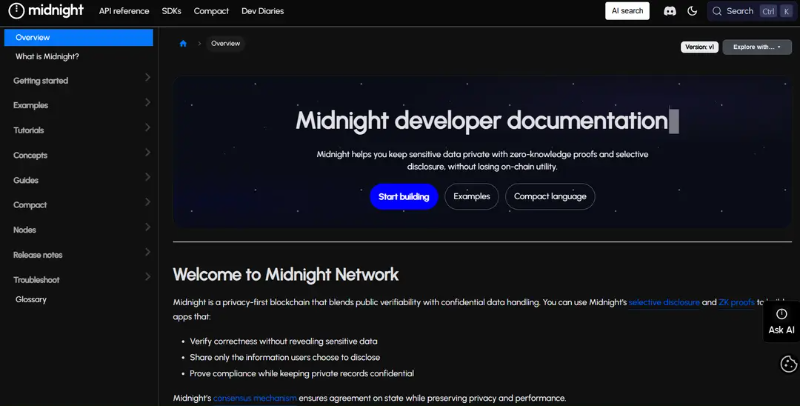The image size is (800, 406).
Task: Follow the selective disclosure link
Action: pos(664,302)
